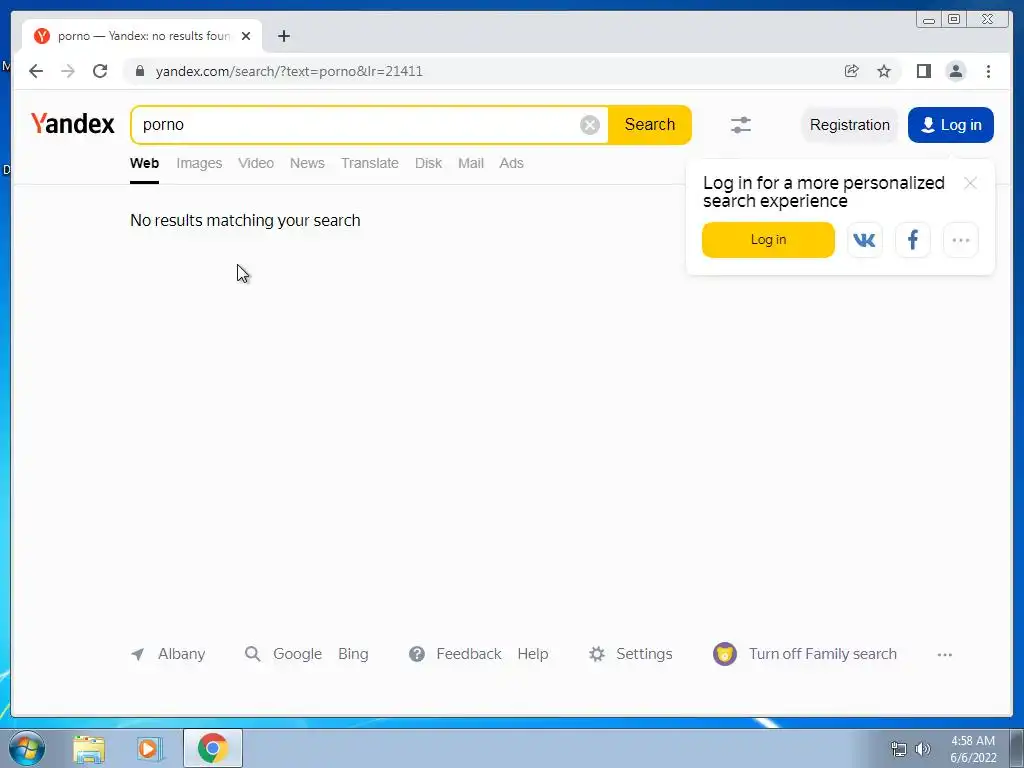Open the Translate tab
The width and height of the screenshot is (1024, 768).
click(370, 163)
